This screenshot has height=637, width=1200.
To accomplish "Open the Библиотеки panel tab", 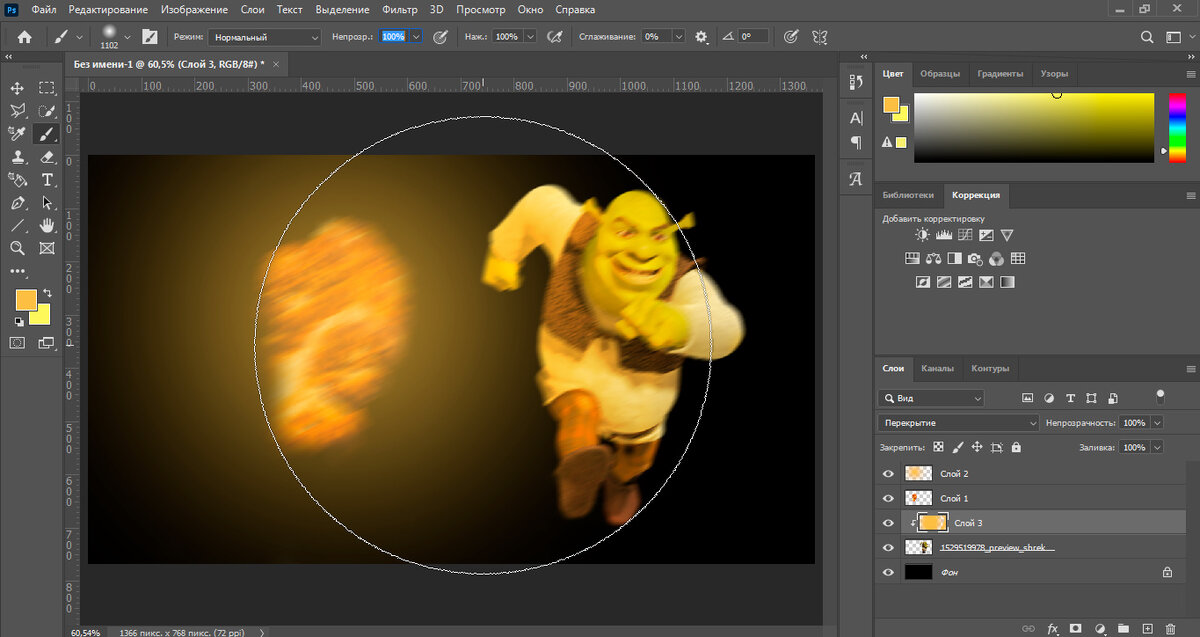I will click(x=909, y=195).
